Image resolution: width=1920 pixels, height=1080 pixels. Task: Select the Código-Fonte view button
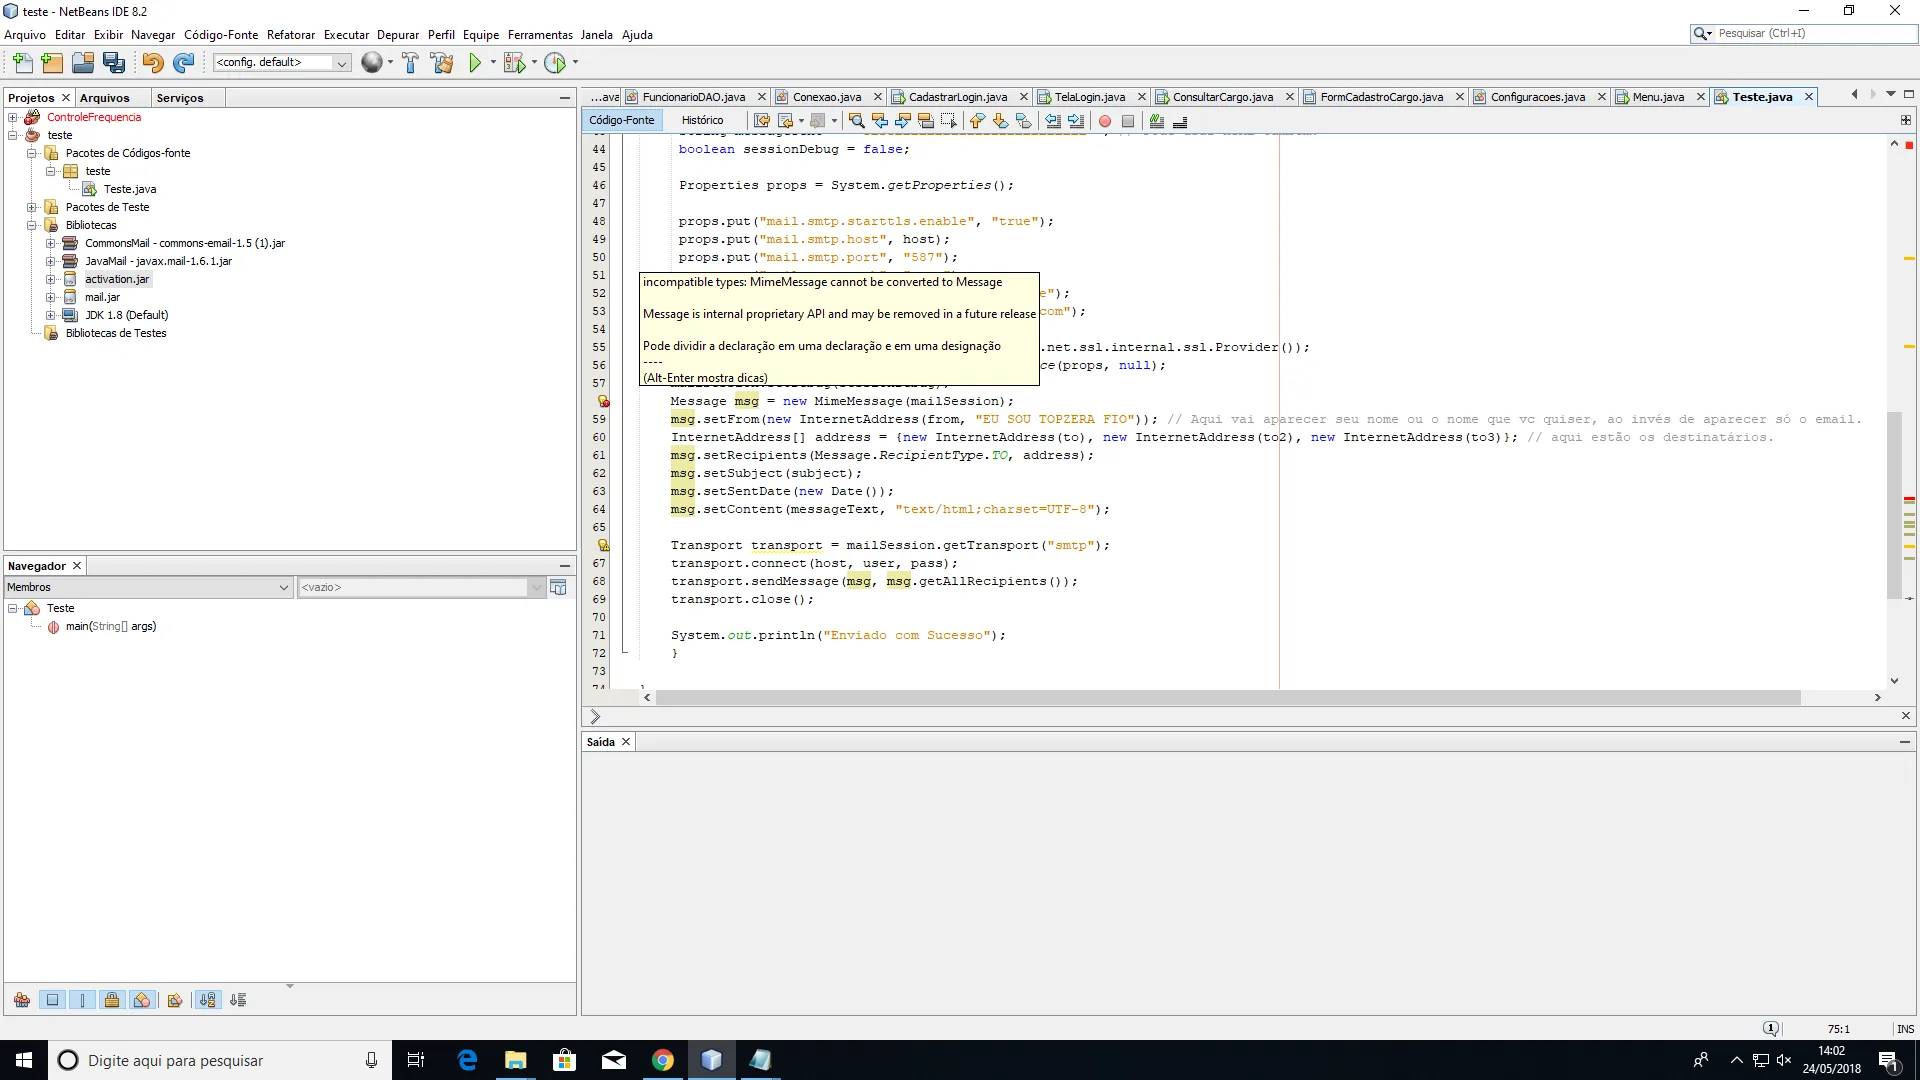[621, 121]
